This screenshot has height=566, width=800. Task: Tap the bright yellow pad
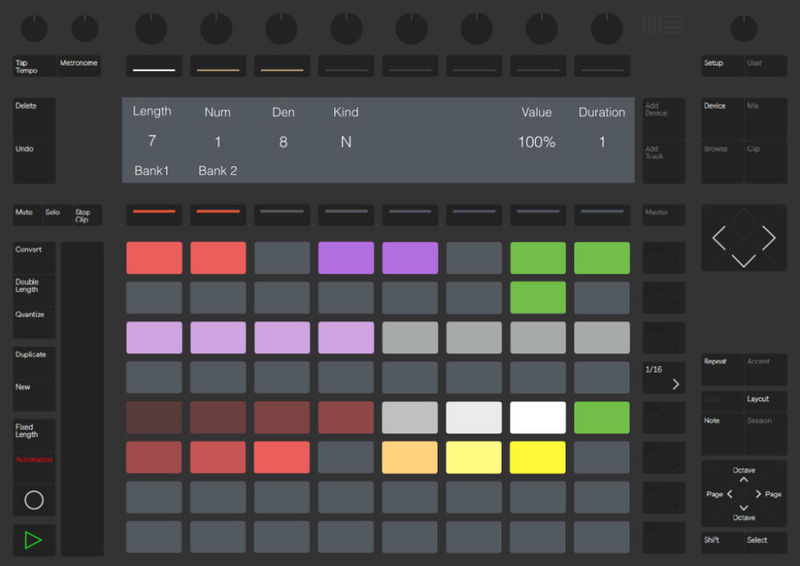[537, 457]
